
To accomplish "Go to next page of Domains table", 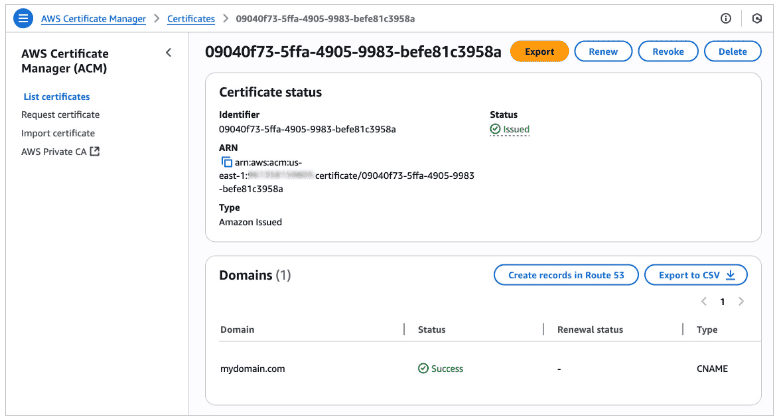I will (x=741, y=301).
